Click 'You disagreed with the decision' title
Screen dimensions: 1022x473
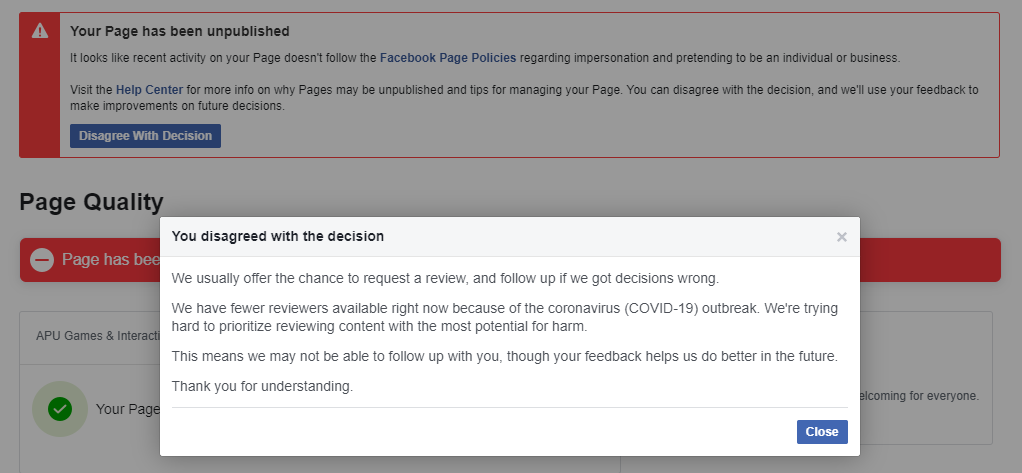[x=278, y=236]
